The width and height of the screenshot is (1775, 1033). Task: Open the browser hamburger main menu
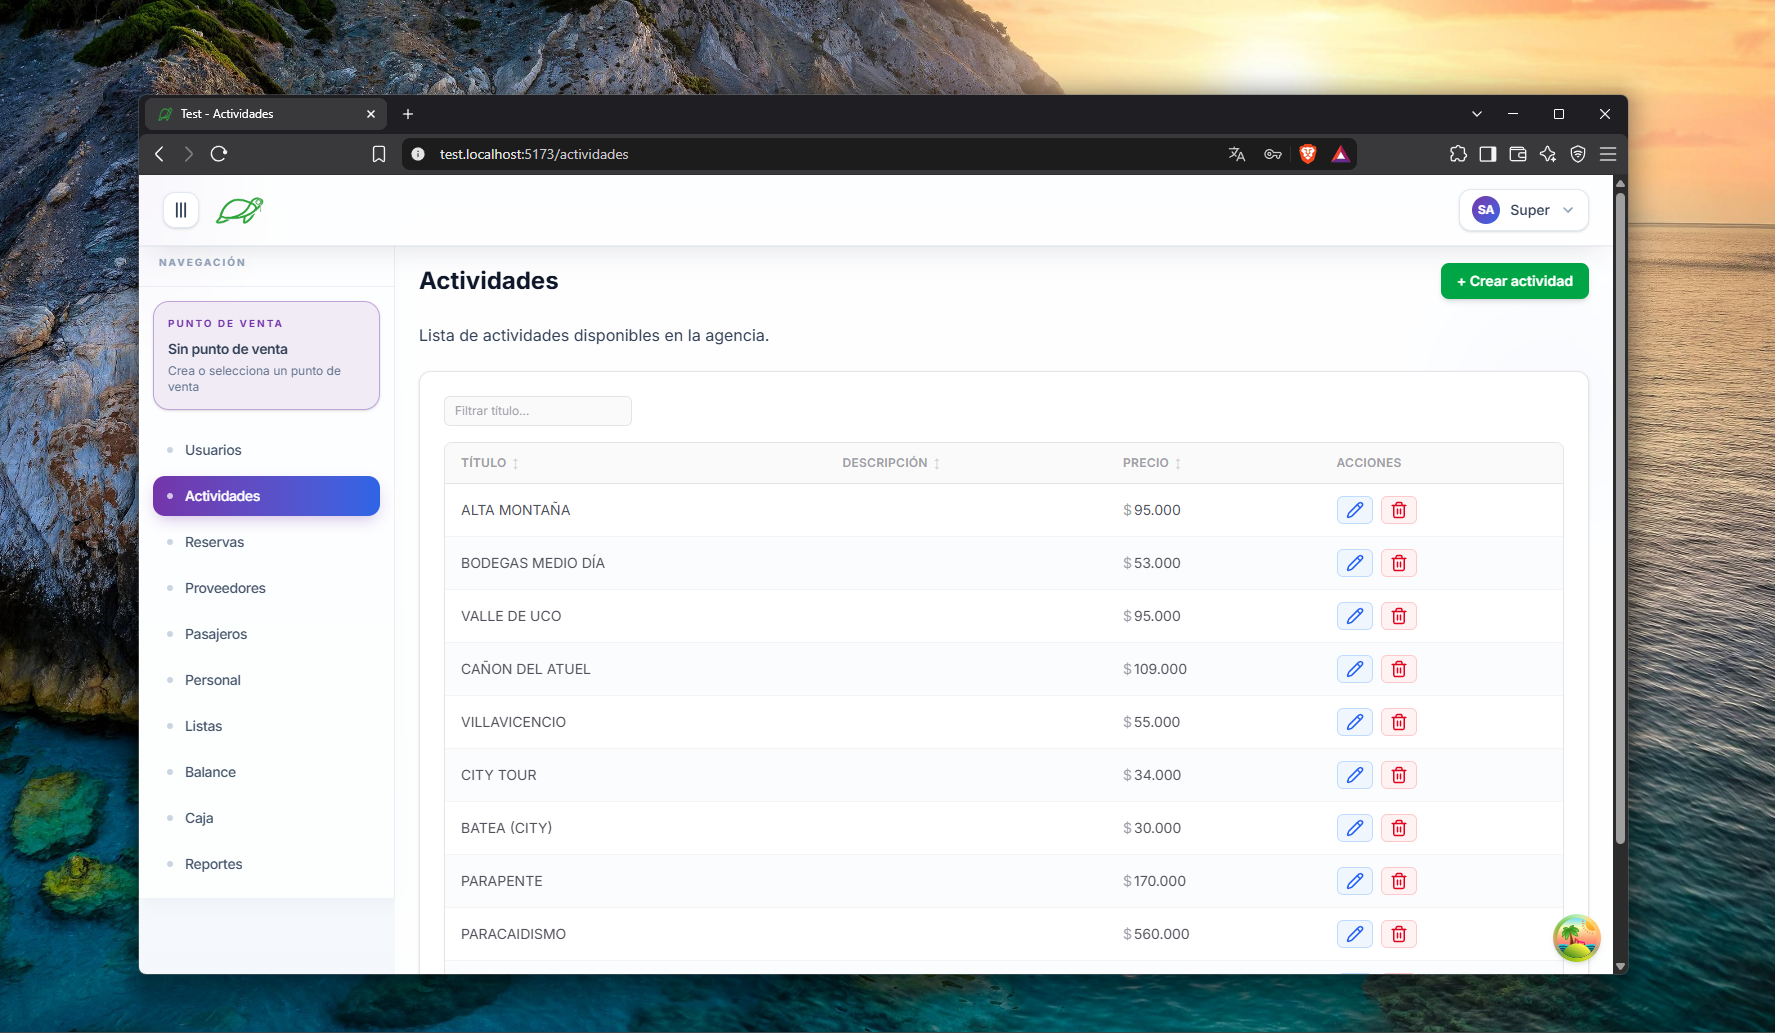click(x=1608, y=154)
